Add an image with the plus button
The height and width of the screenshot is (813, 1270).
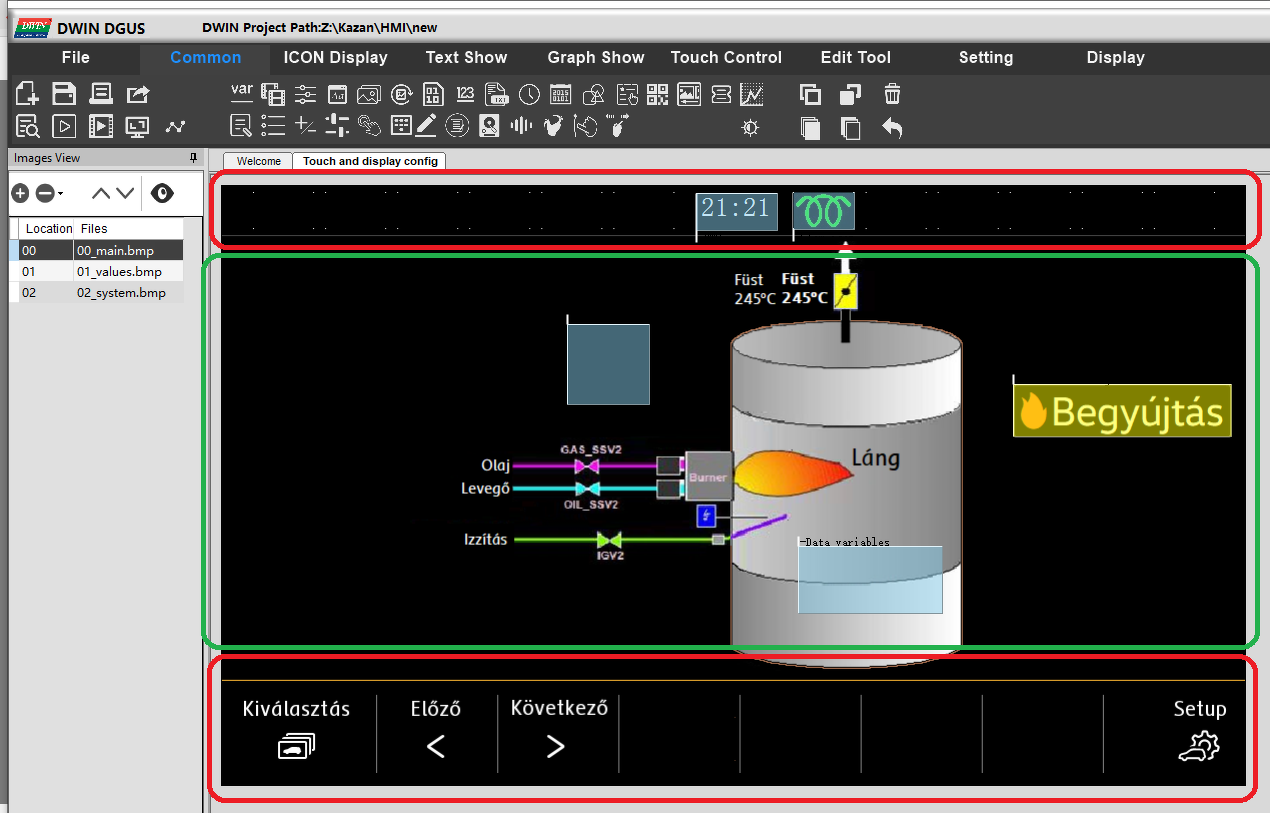pos(20,193)
